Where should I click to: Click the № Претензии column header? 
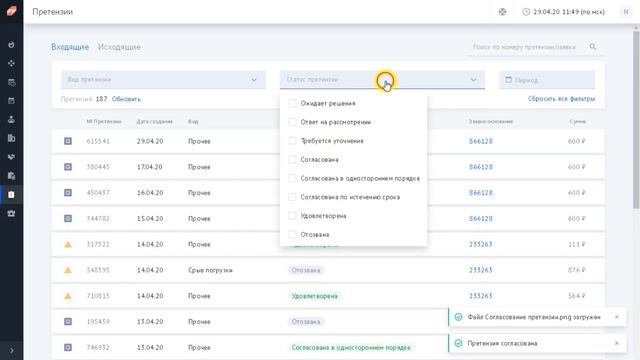pyautogui.click(x=104, y=122)
